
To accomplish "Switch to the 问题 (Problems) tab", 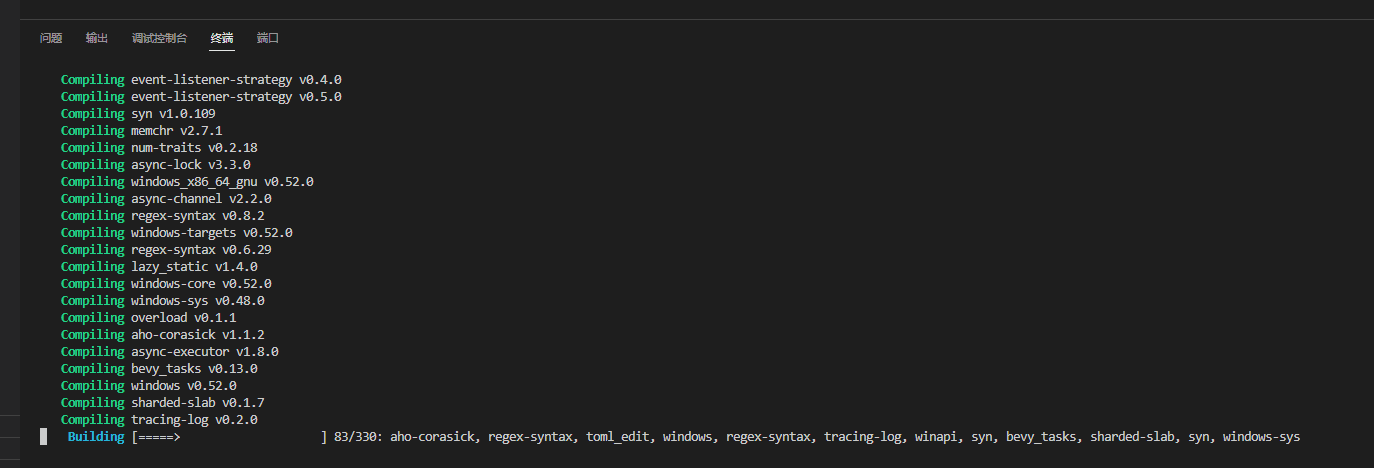I will coord(51,38).
